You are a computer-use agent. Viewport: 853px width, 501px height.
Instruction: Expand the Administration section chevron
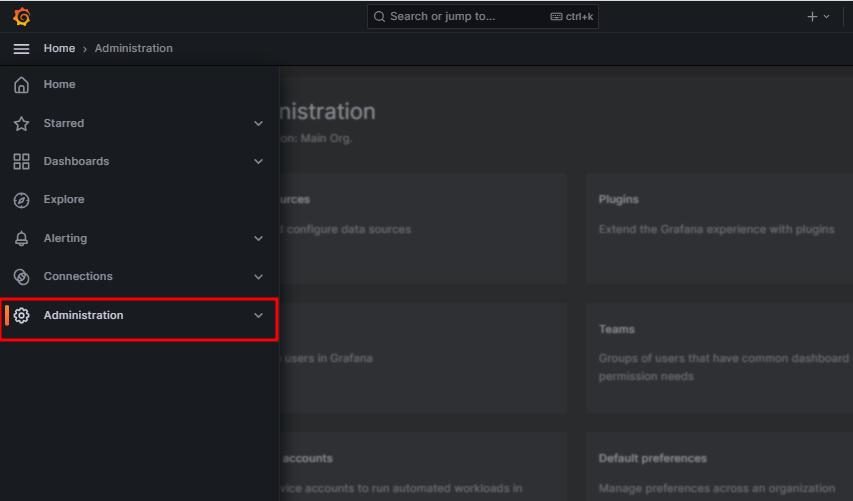(x=258, y=316)
